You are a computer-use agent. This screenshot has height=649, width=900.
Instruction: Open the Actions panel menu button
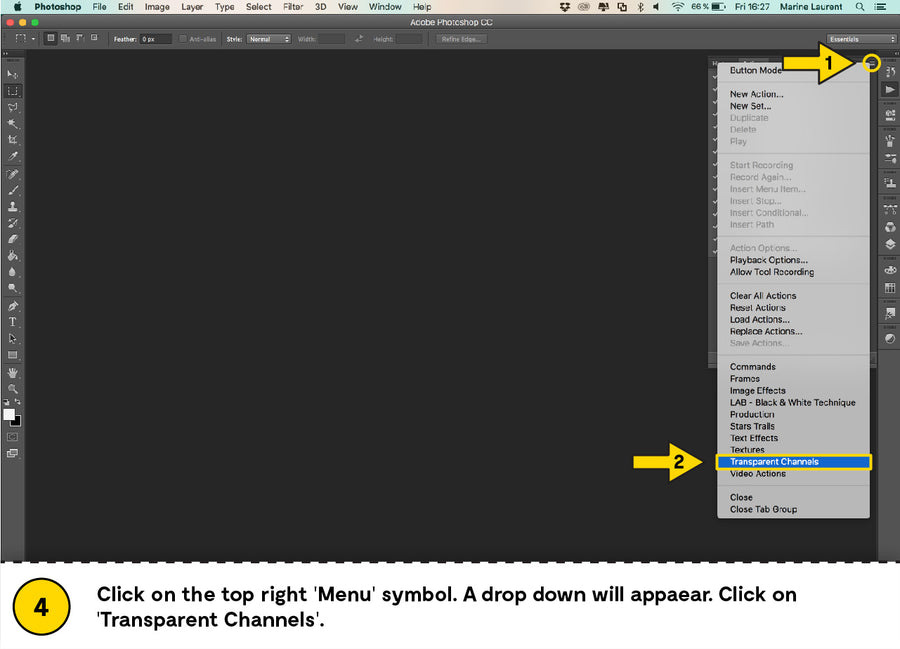click(x=871, y=63)
